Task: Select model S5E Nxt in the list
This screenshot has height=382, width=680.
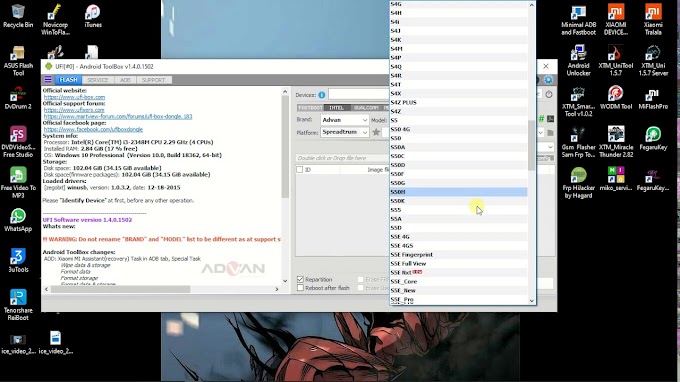Action: click(x=458, y=272)
